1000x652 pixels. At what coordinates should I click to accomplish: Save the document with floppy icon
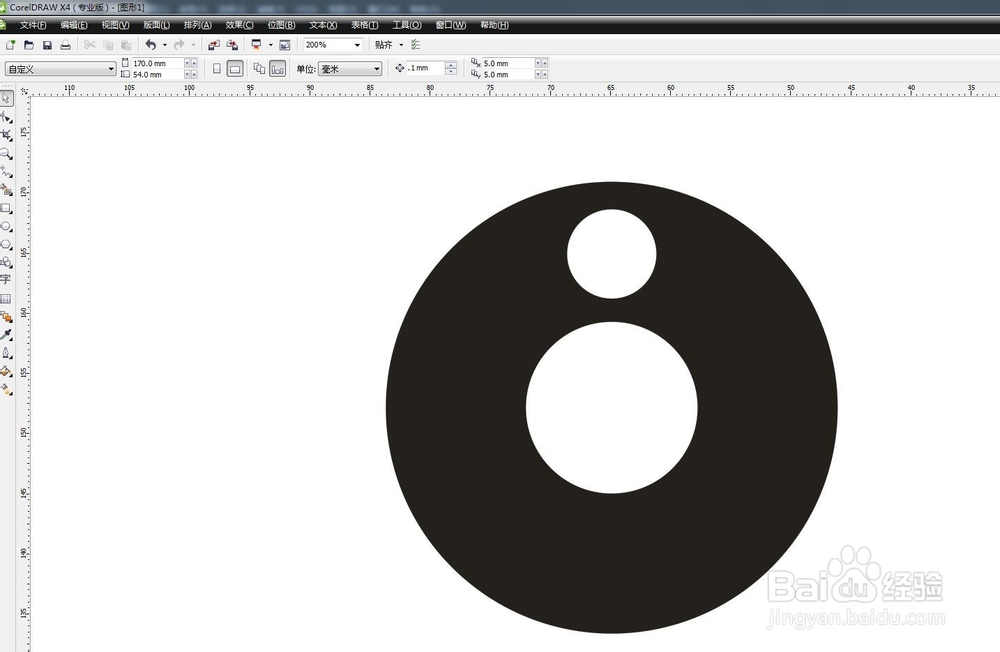47,45
